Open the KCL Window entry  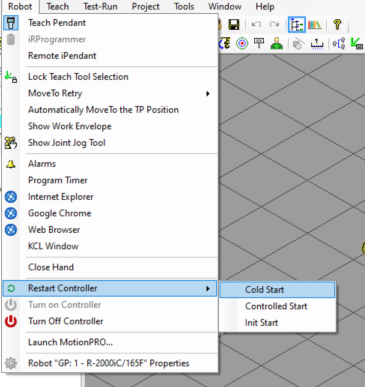[x=109, y=246]
